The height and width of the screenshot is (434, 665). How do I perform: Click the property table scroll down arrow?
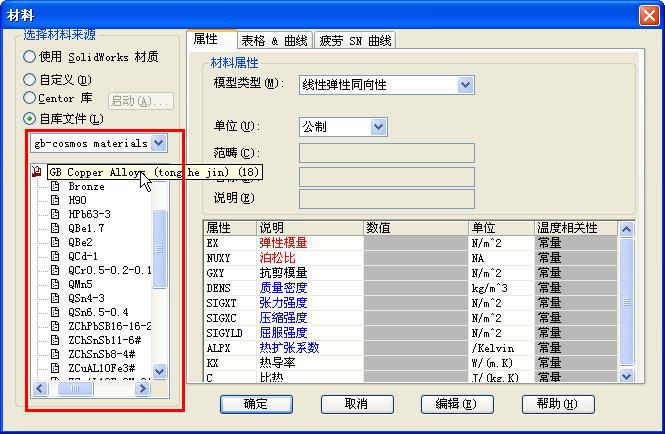pos(626,375)
